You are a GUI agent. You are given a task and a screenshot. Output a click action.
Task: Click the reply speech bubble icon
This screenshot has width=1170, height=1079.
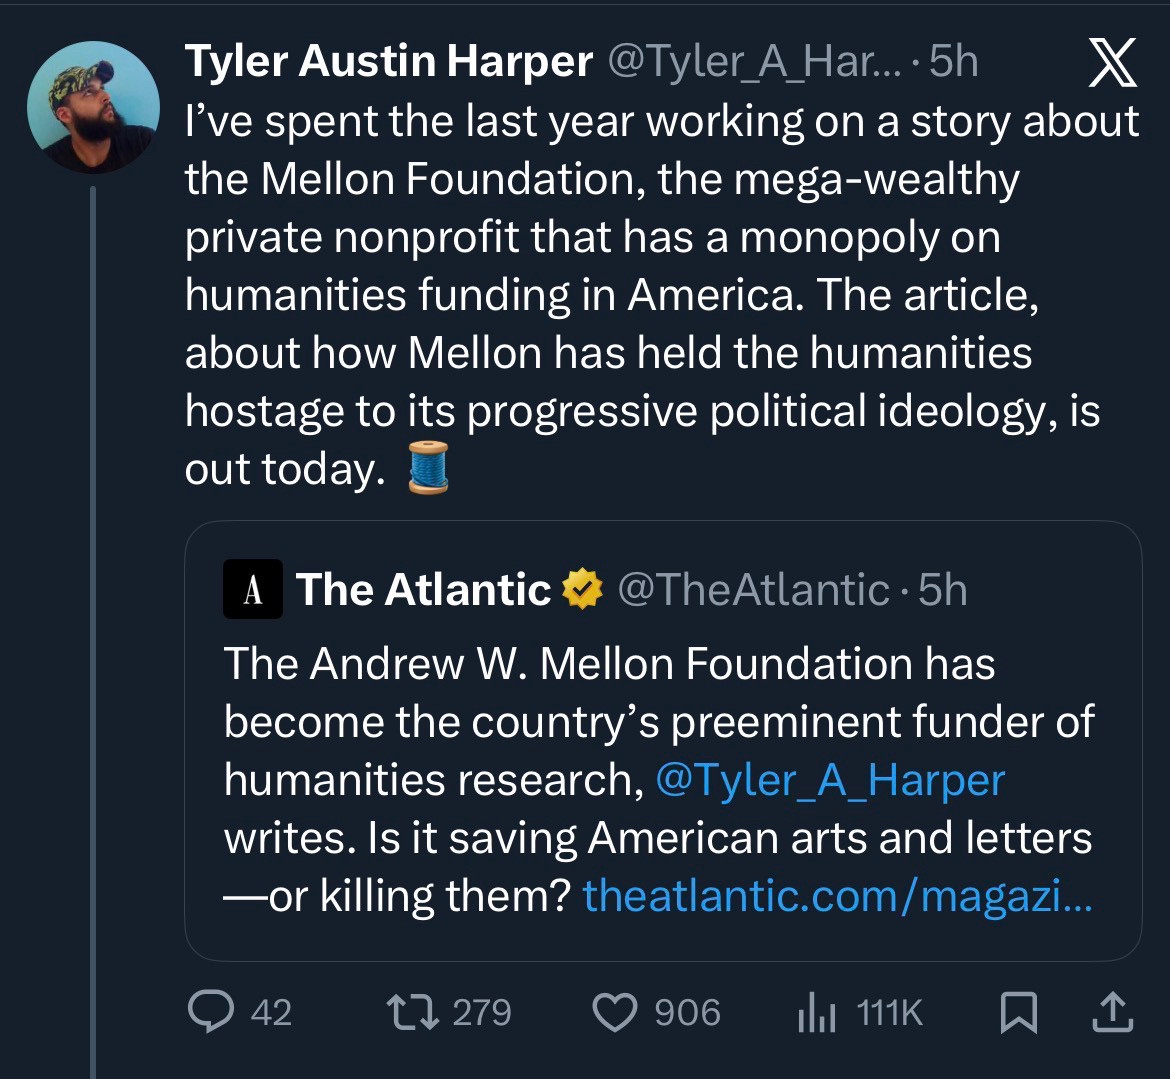click(x=209, y=1013)
